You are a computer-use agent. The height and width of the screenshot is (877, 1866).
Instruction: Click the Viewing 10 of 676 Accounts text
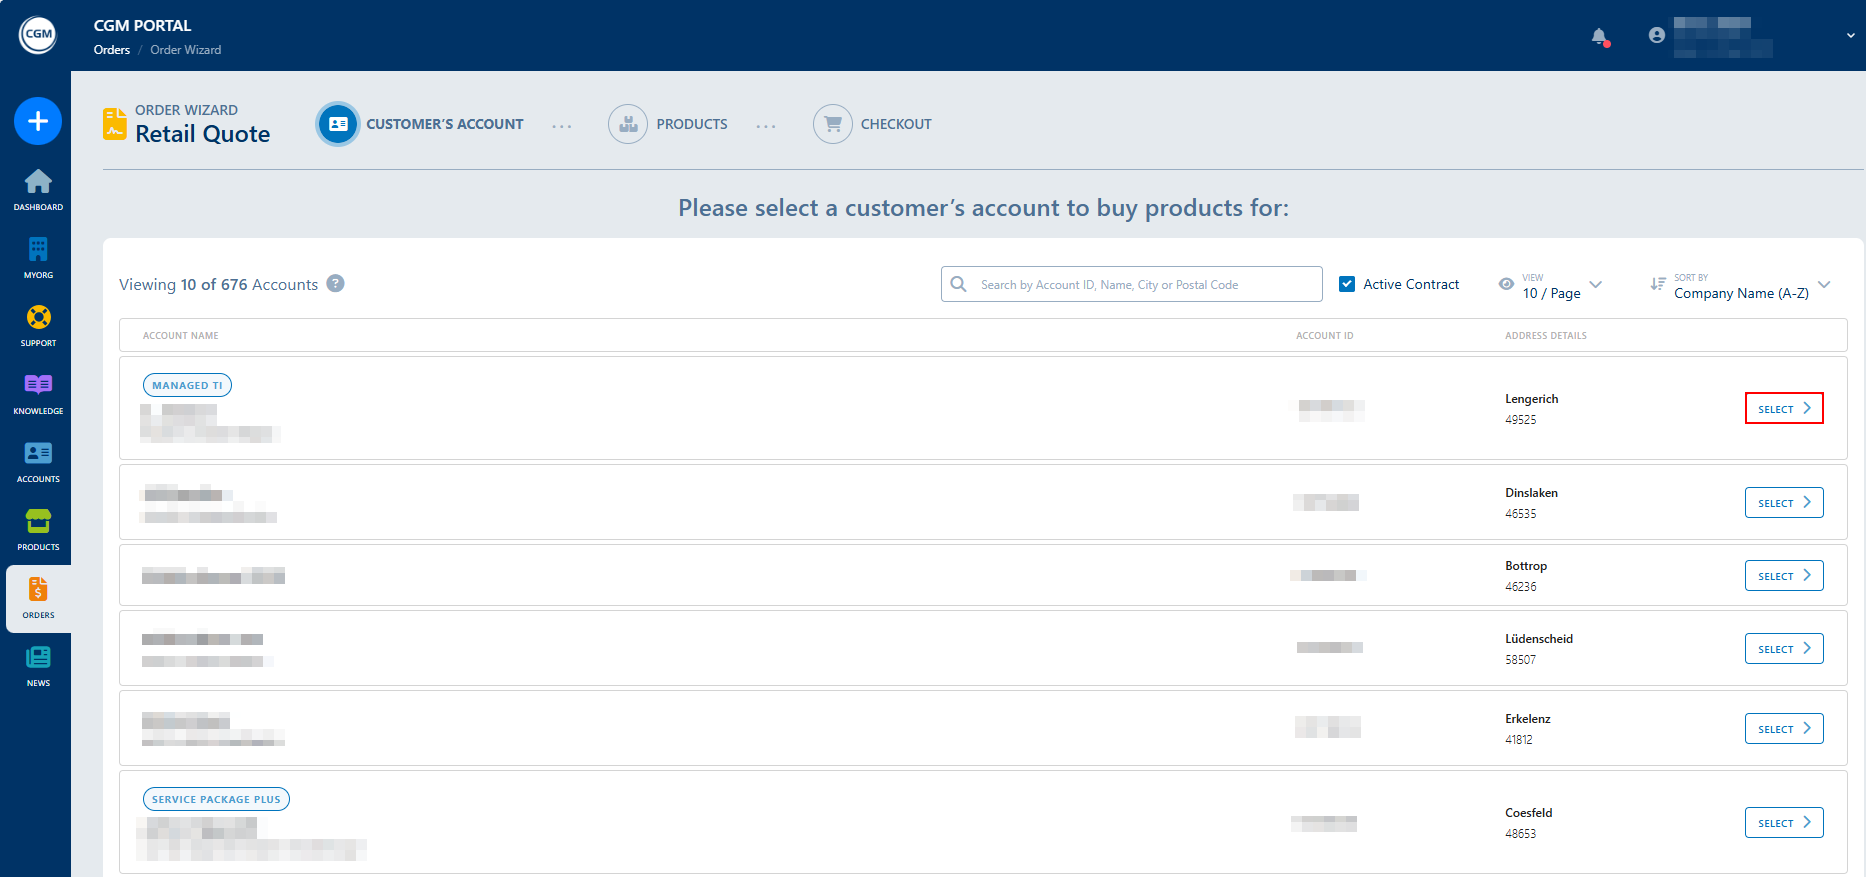tap(219, 285)
